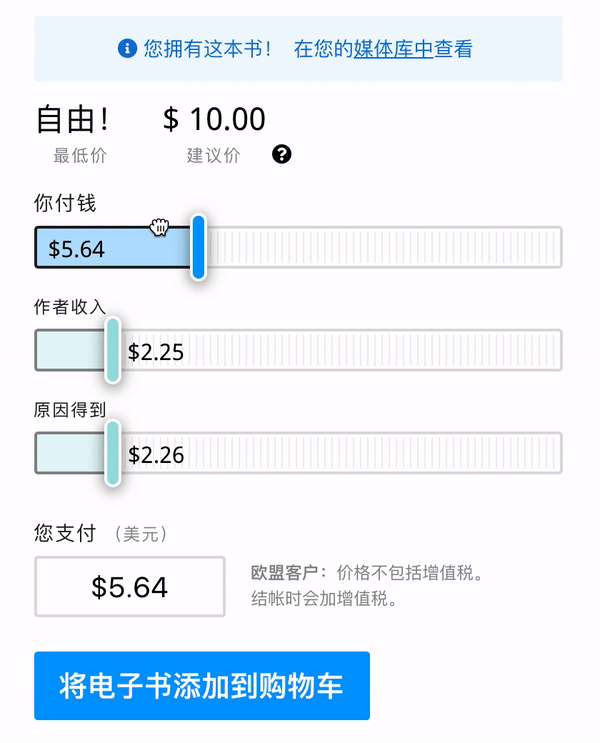Open the 媒体库 link
Image resolution: width=600 pixels, height=743 pixels.
point(392,49)
